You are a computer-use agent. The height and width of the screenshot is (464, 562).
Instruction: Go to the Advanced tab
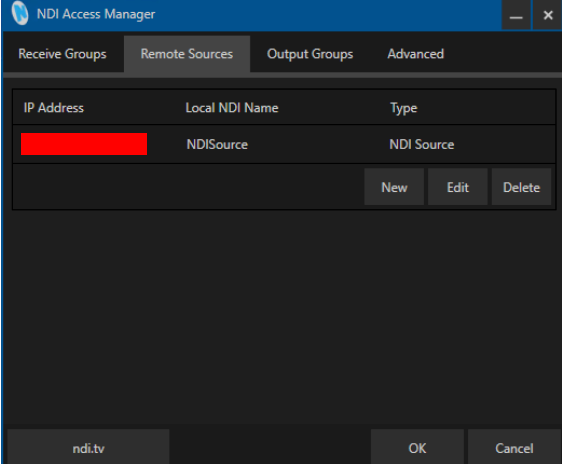point(415,54)
